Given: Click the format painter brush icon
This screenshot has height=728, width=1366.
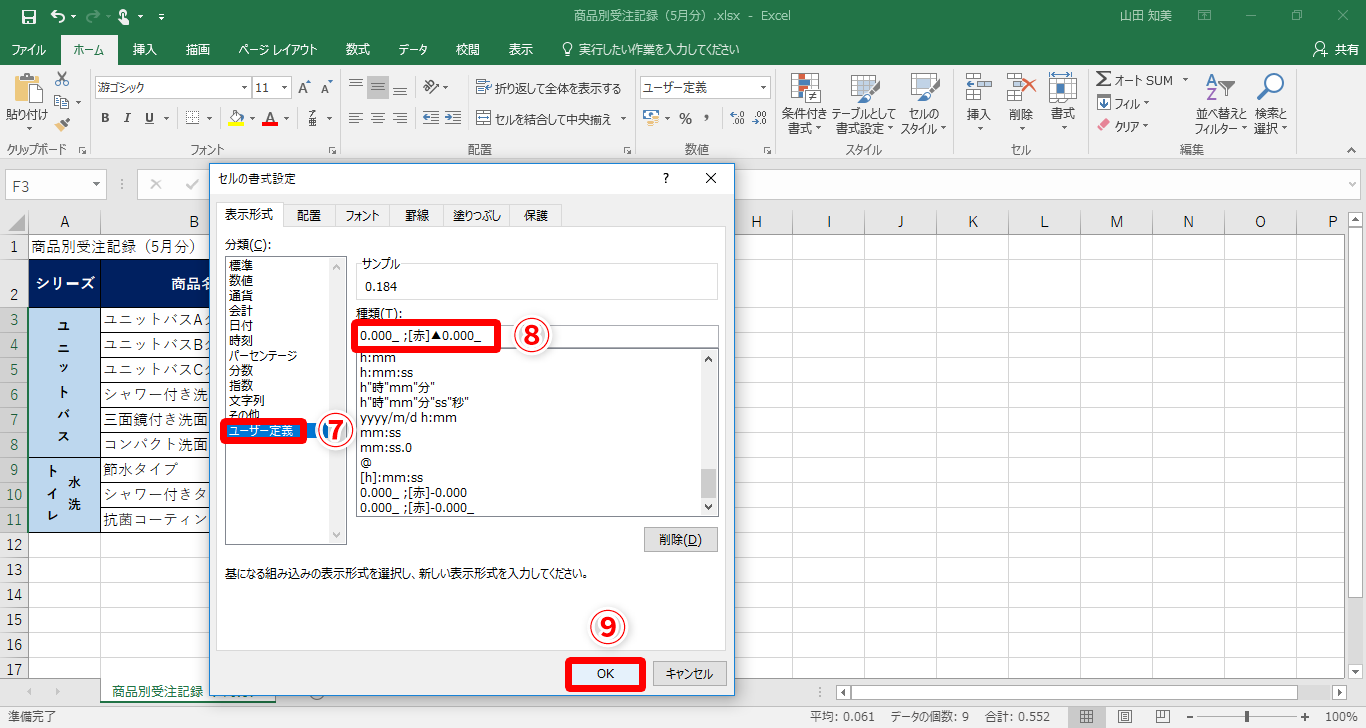Looking at the screenshot, I should point(63,125).
